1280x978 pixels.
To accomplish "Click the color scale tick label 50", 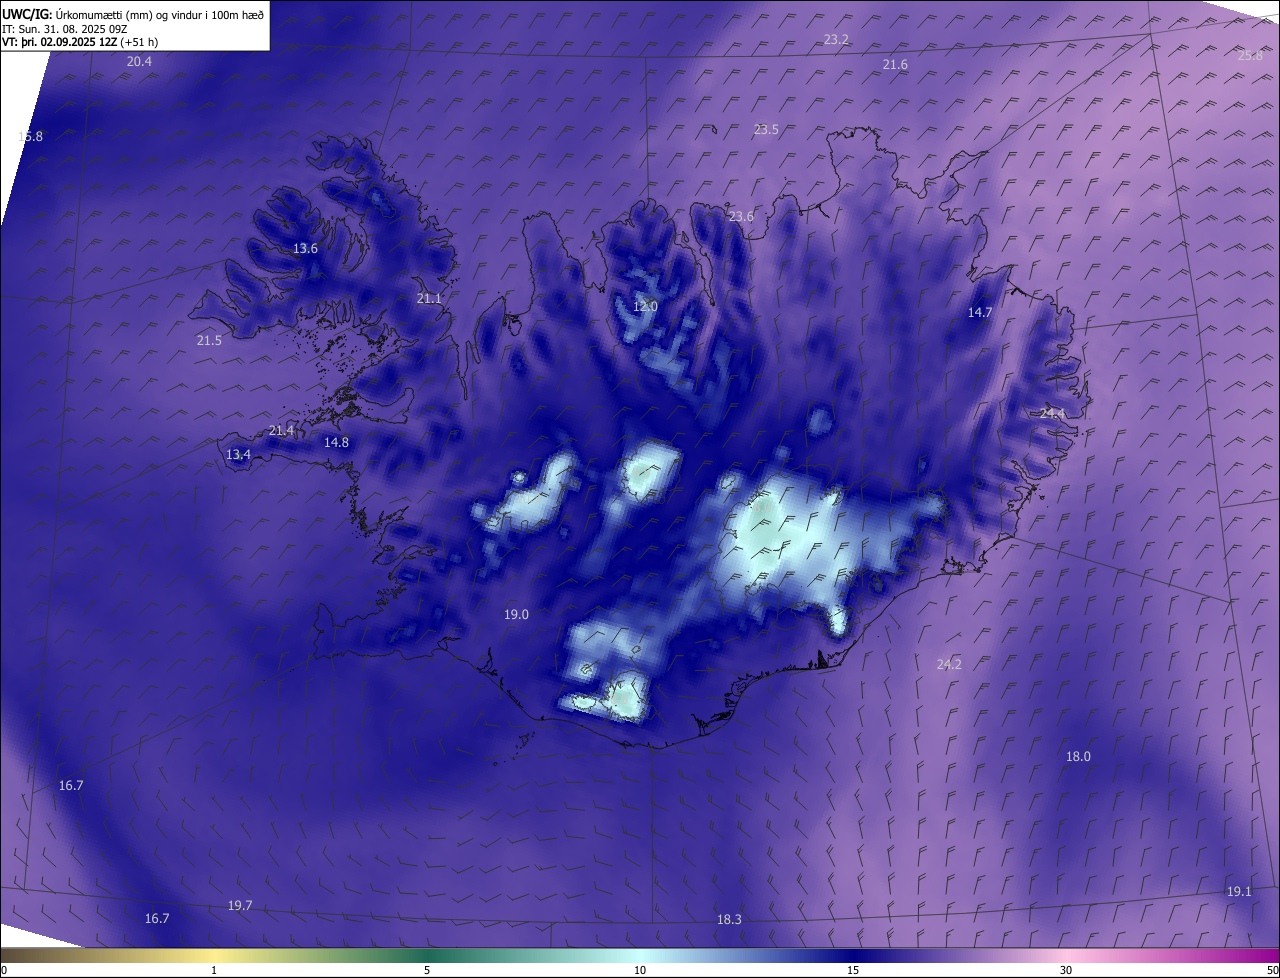I will [x=1272, y=971].
